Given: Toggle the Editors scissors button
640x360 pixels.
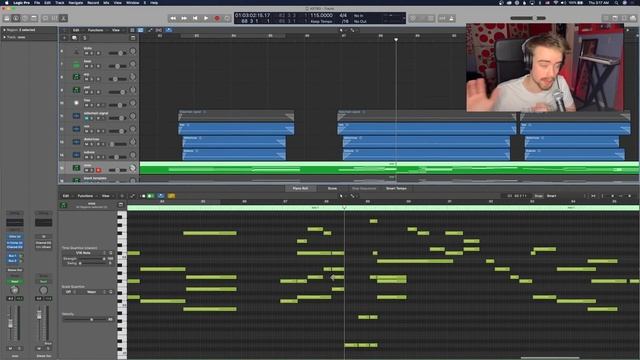Looking at the screenshot, I should coord(63,18).
